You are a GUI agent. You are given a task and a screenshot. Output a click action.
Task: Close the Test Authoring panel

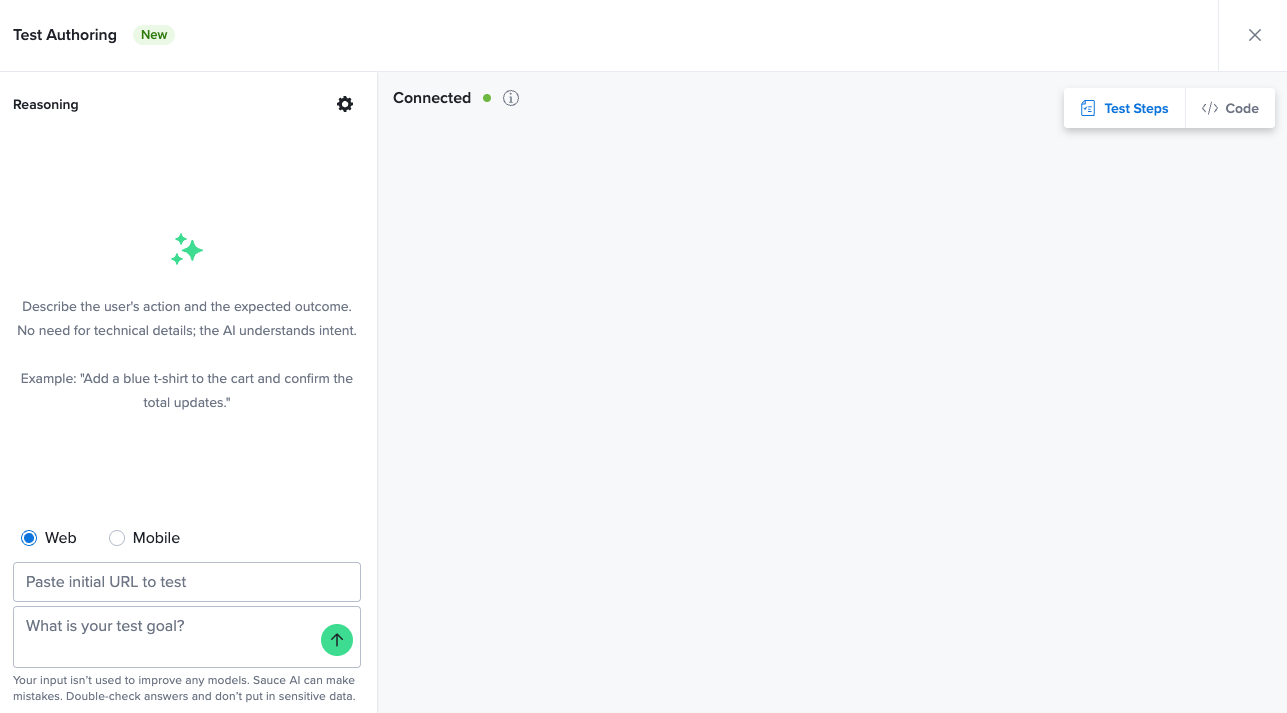[x=1255, y=35]
